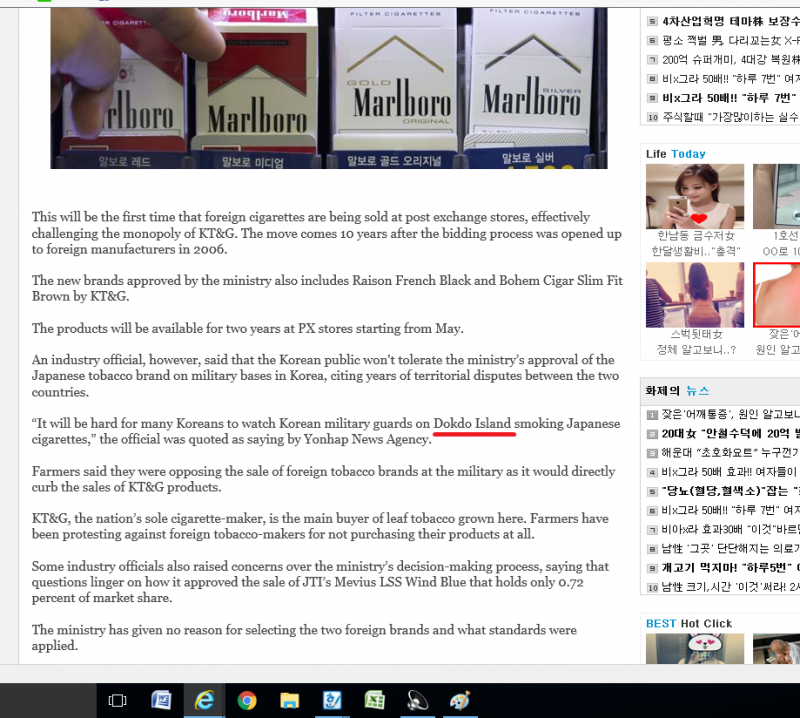The height and width of the screenshot is (718, 800).
Task: Click the Internet Explorer taskbar icon
Action: click(204, 700)
